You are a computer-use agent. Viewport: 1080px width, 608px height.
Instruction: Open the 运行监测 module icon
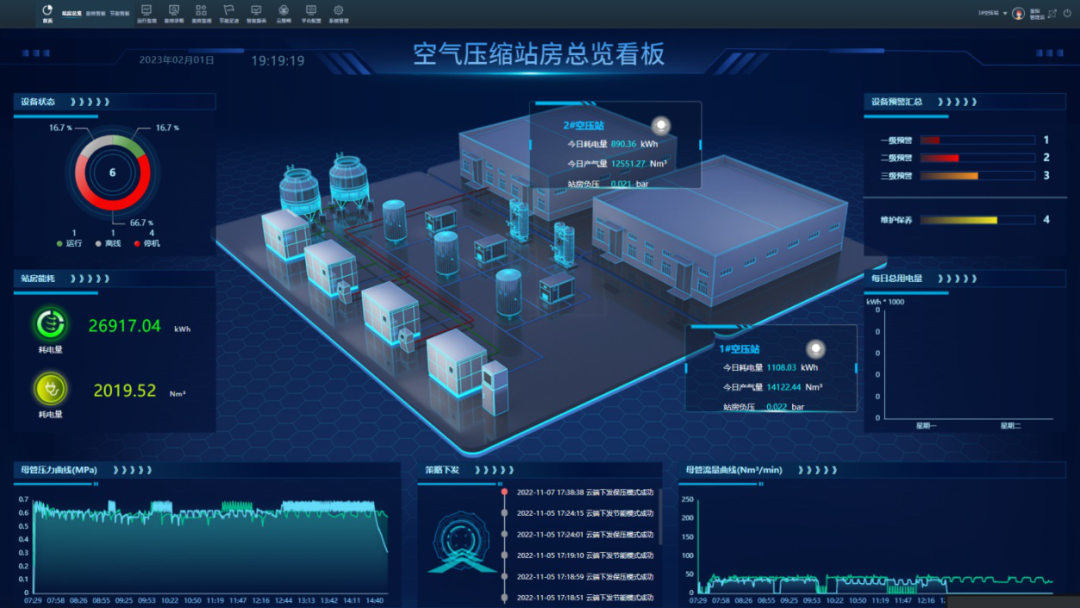click(146, 11)
